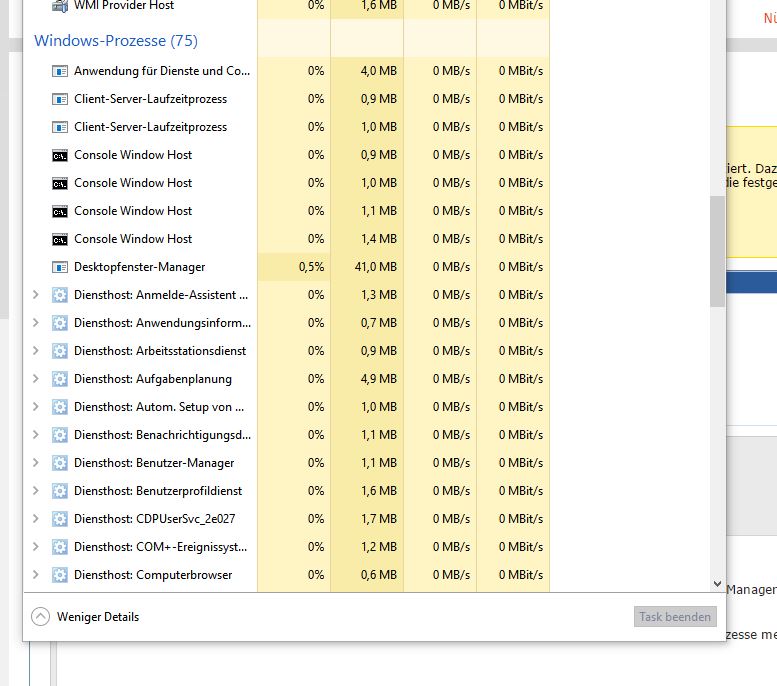Click icon of Anwendung für Dienste und Co... process
This screenshot has width=777, height=686.
click(x=60, y=71)
